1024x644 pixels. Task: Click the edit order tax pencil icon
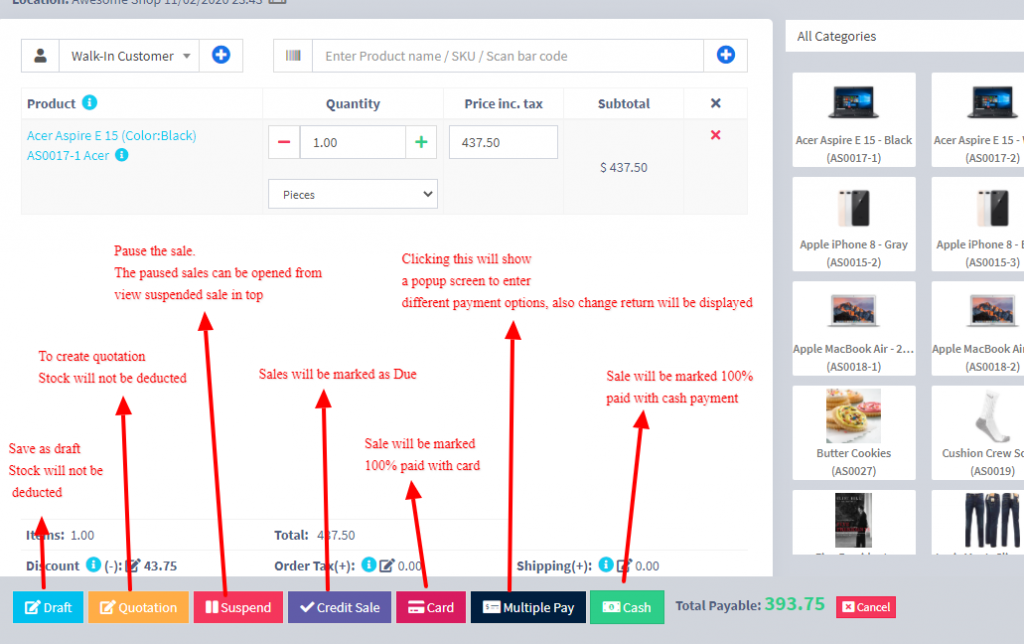(387, 566)
